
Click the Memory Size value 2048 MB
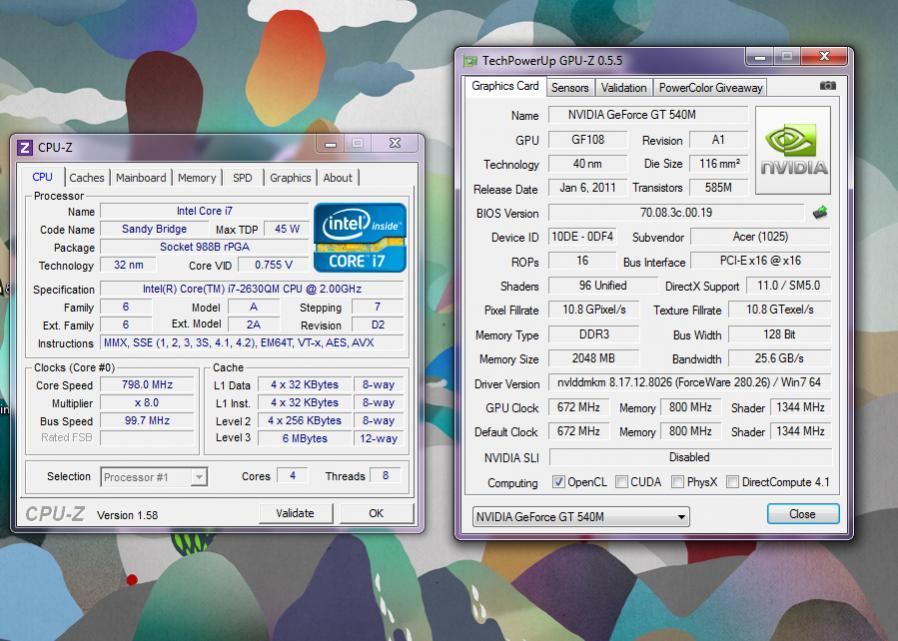click(x=593, y=359)
